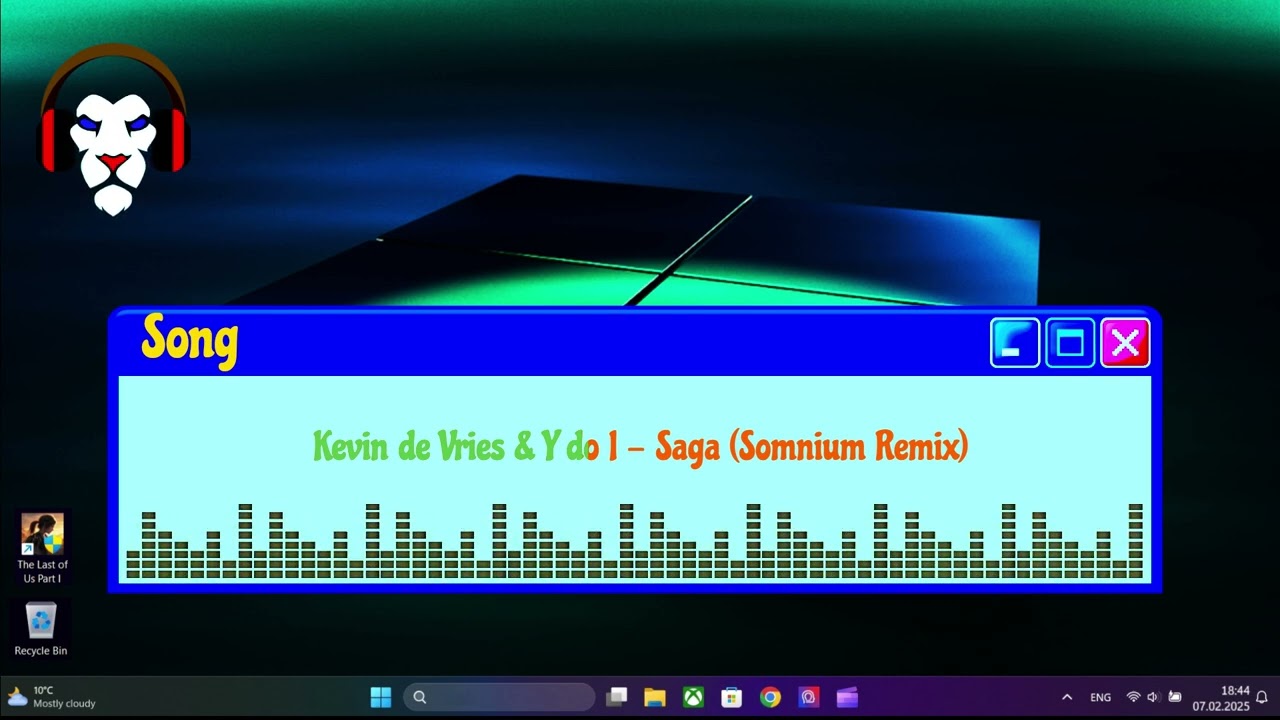Click the taskbar search box
This screenshot has width=1280, height=720.
(x=499, y=697)
